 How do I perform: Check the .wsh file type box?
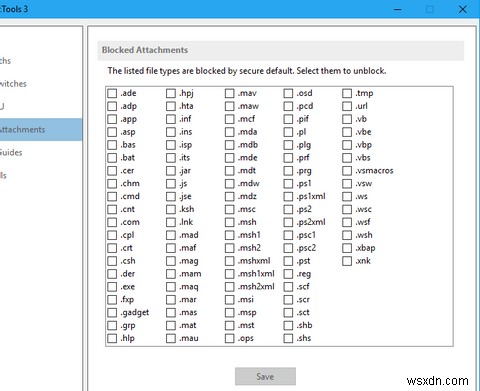[347, 235]
